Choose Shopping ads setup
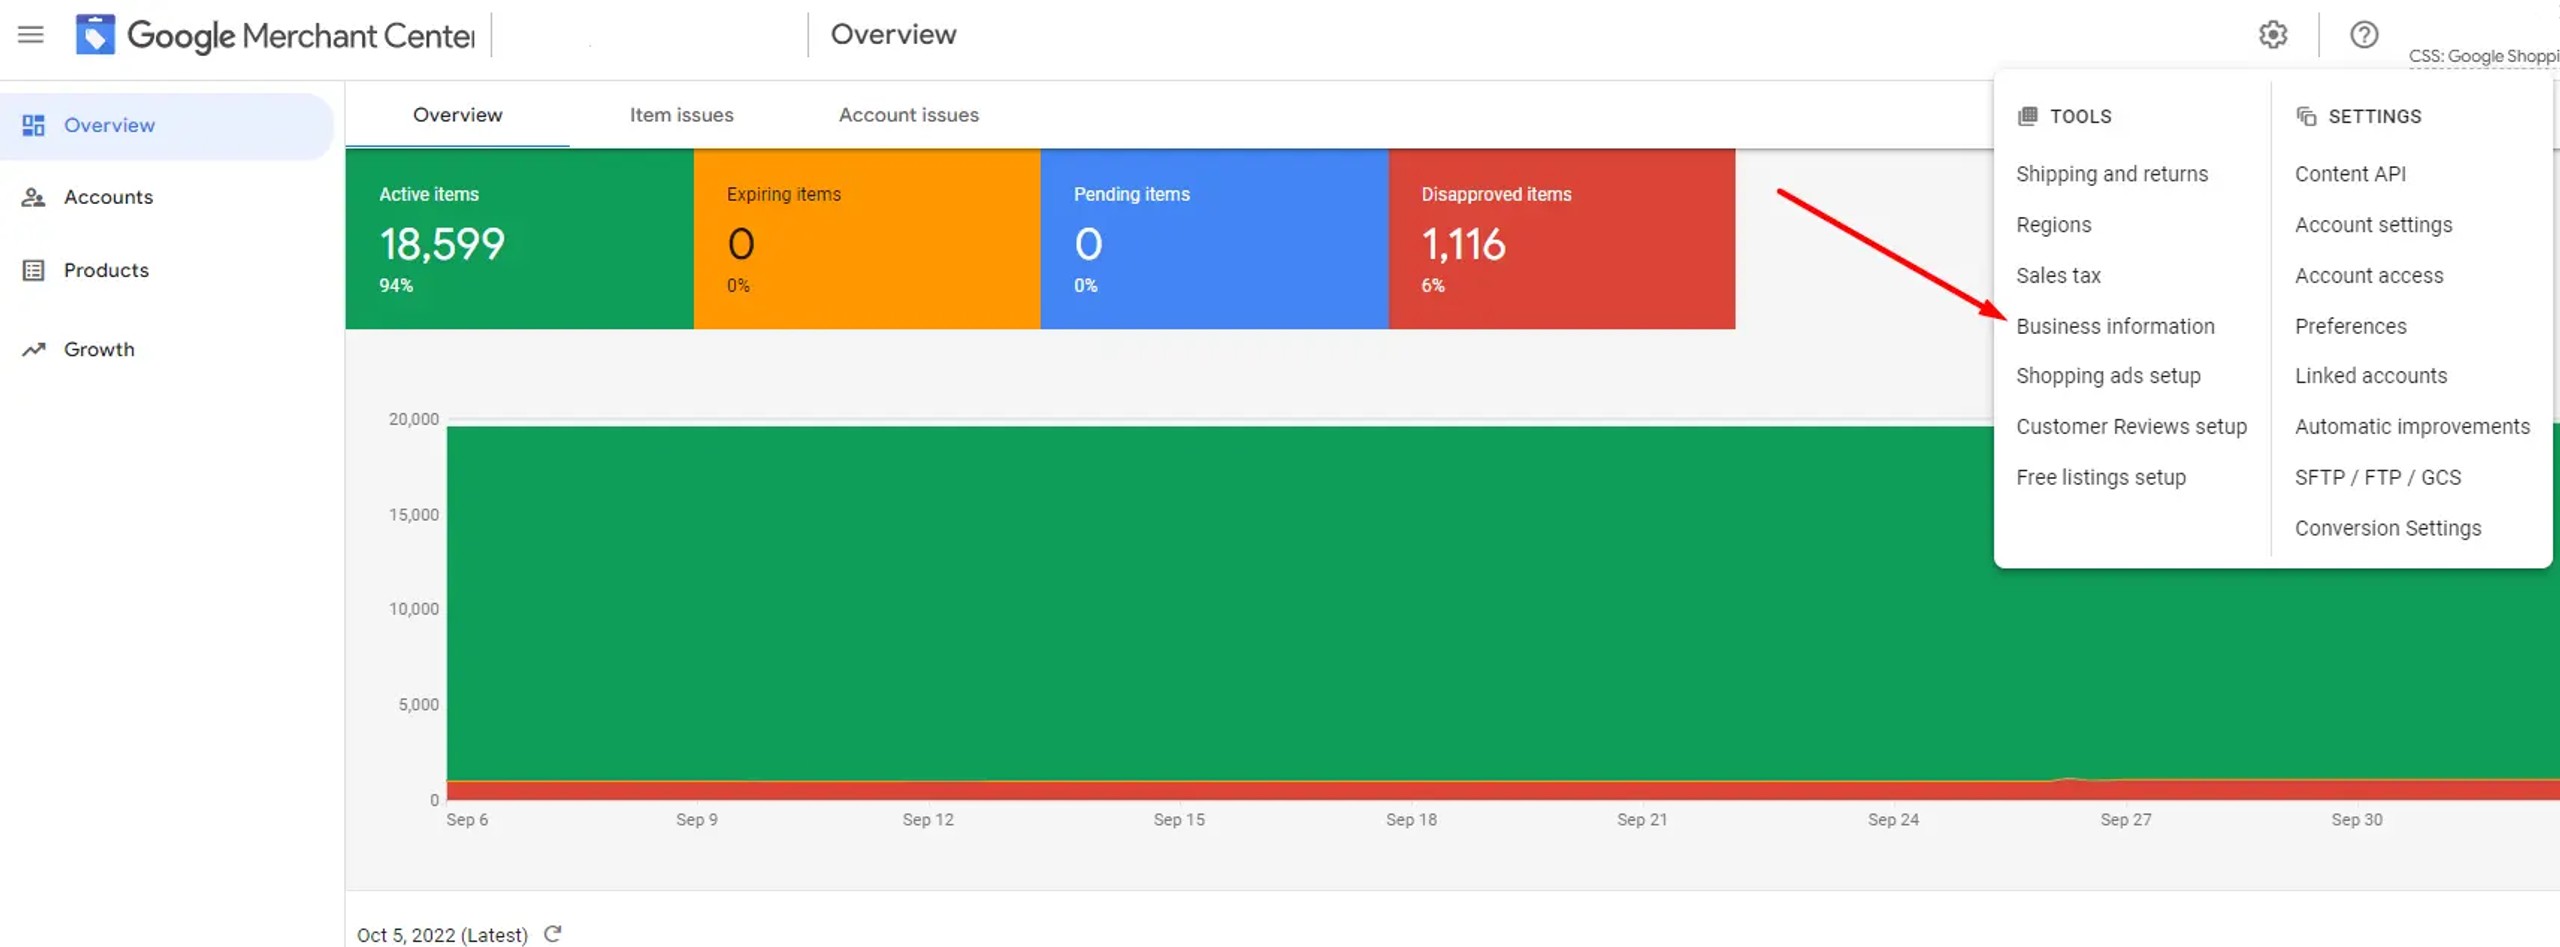The width and height of the screenshot is (2560, 947). coord(2108,376)
